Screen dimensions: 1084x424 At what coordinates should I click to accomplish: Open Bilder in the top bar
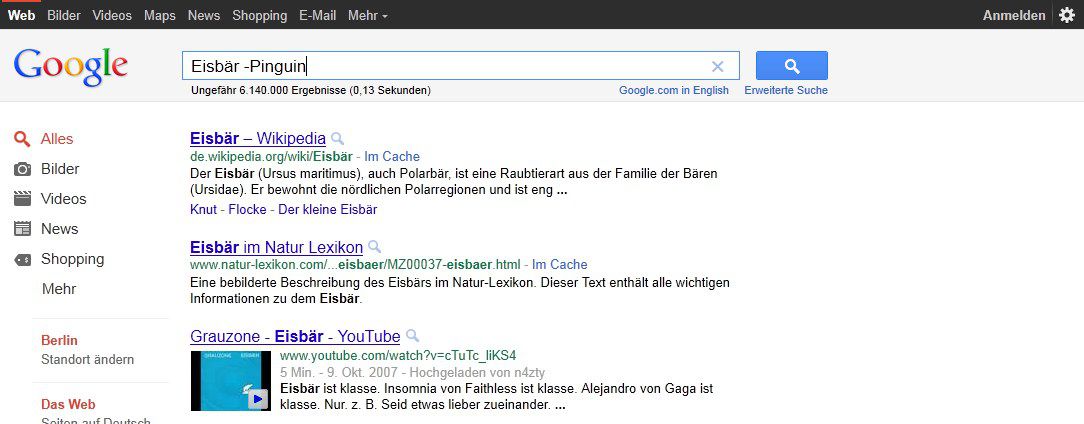click(64, 15)
